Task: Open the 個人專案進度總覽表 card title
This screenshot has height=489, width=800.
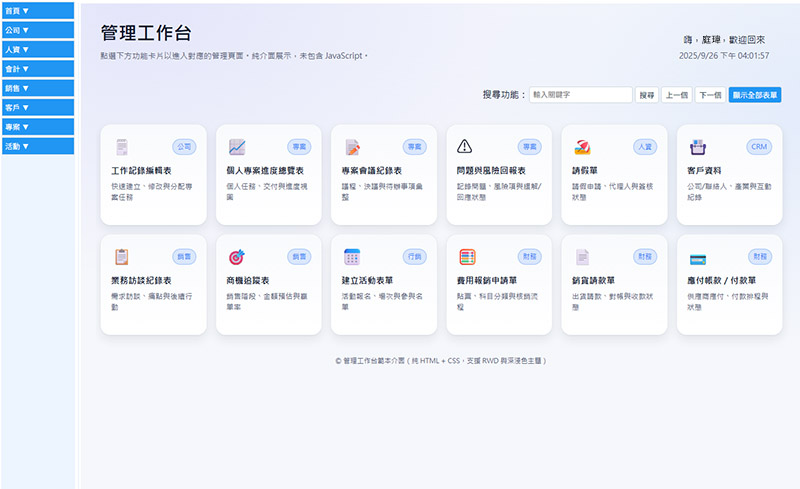Action: [x=265, y=170]
